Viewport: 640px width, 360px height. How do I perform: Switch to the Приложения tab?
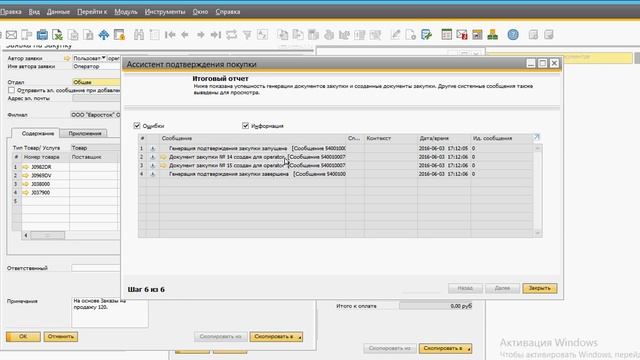[84, 133]
